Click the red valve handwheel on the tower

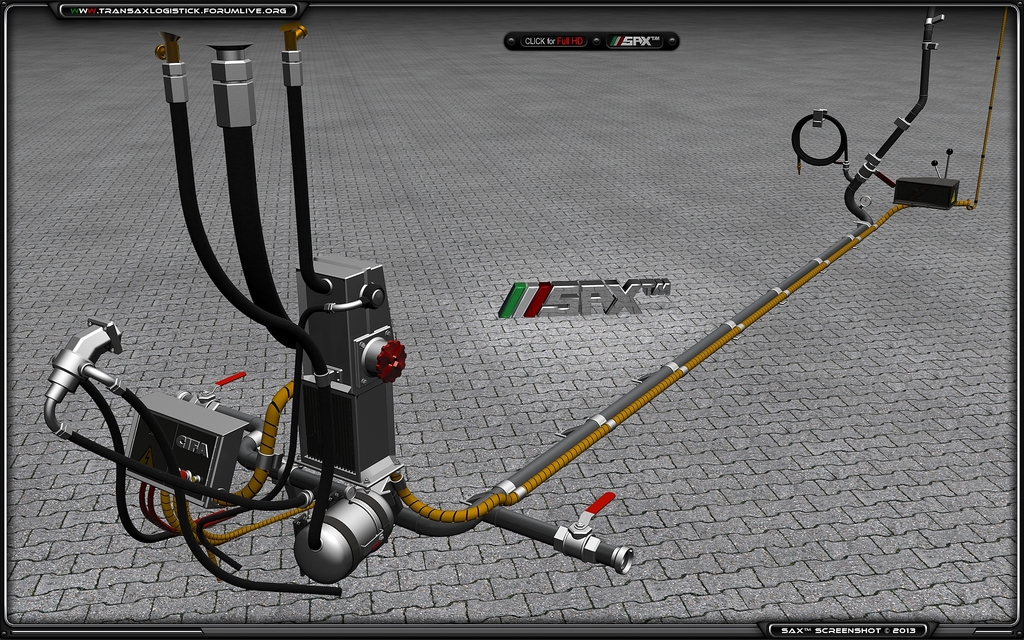coord(391,358)
